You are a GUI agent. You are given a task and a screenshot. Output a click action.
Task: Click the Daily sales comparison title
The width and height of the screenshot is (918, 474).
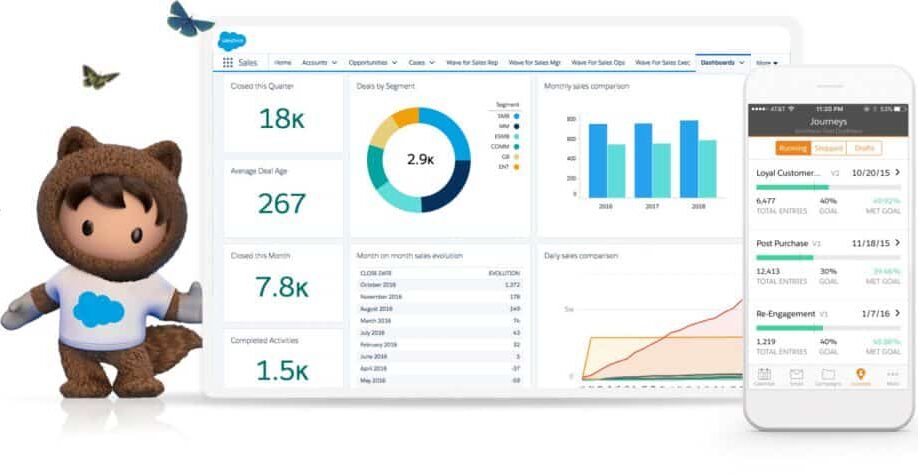tap(581, 256)
